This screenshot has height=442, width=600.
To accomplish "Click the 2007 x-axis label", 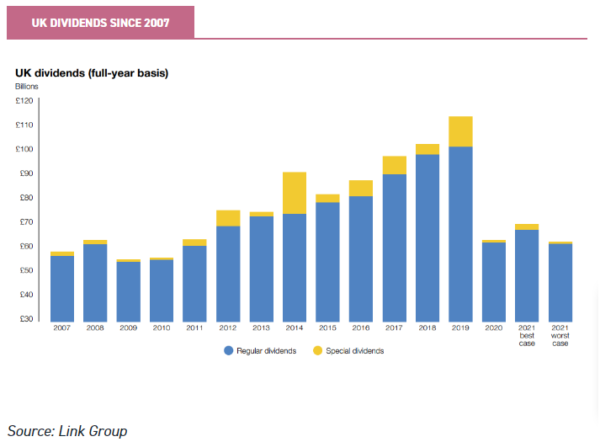I will (x=62, y=328).
